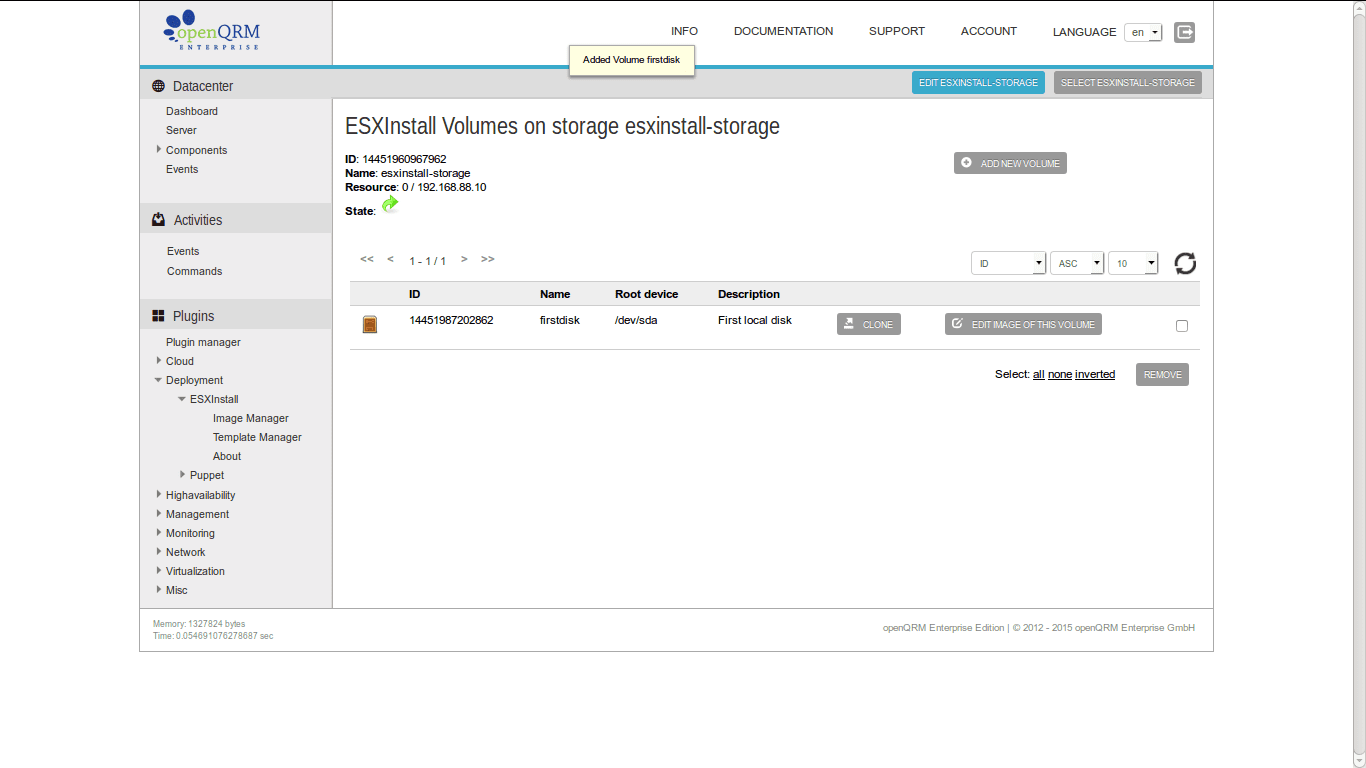The image size is (1366, 768).
Task: Collapse the ESXInstall tree node
Action: [182, 399]
